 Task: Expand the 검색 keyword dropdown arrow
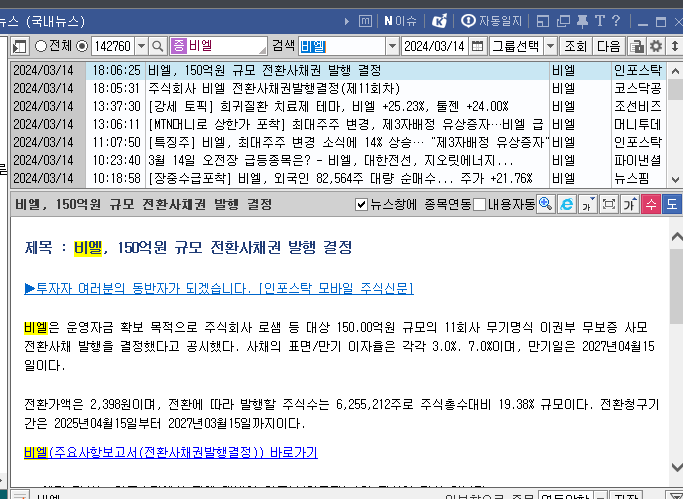pyautogui.click(x=392, y=46)
